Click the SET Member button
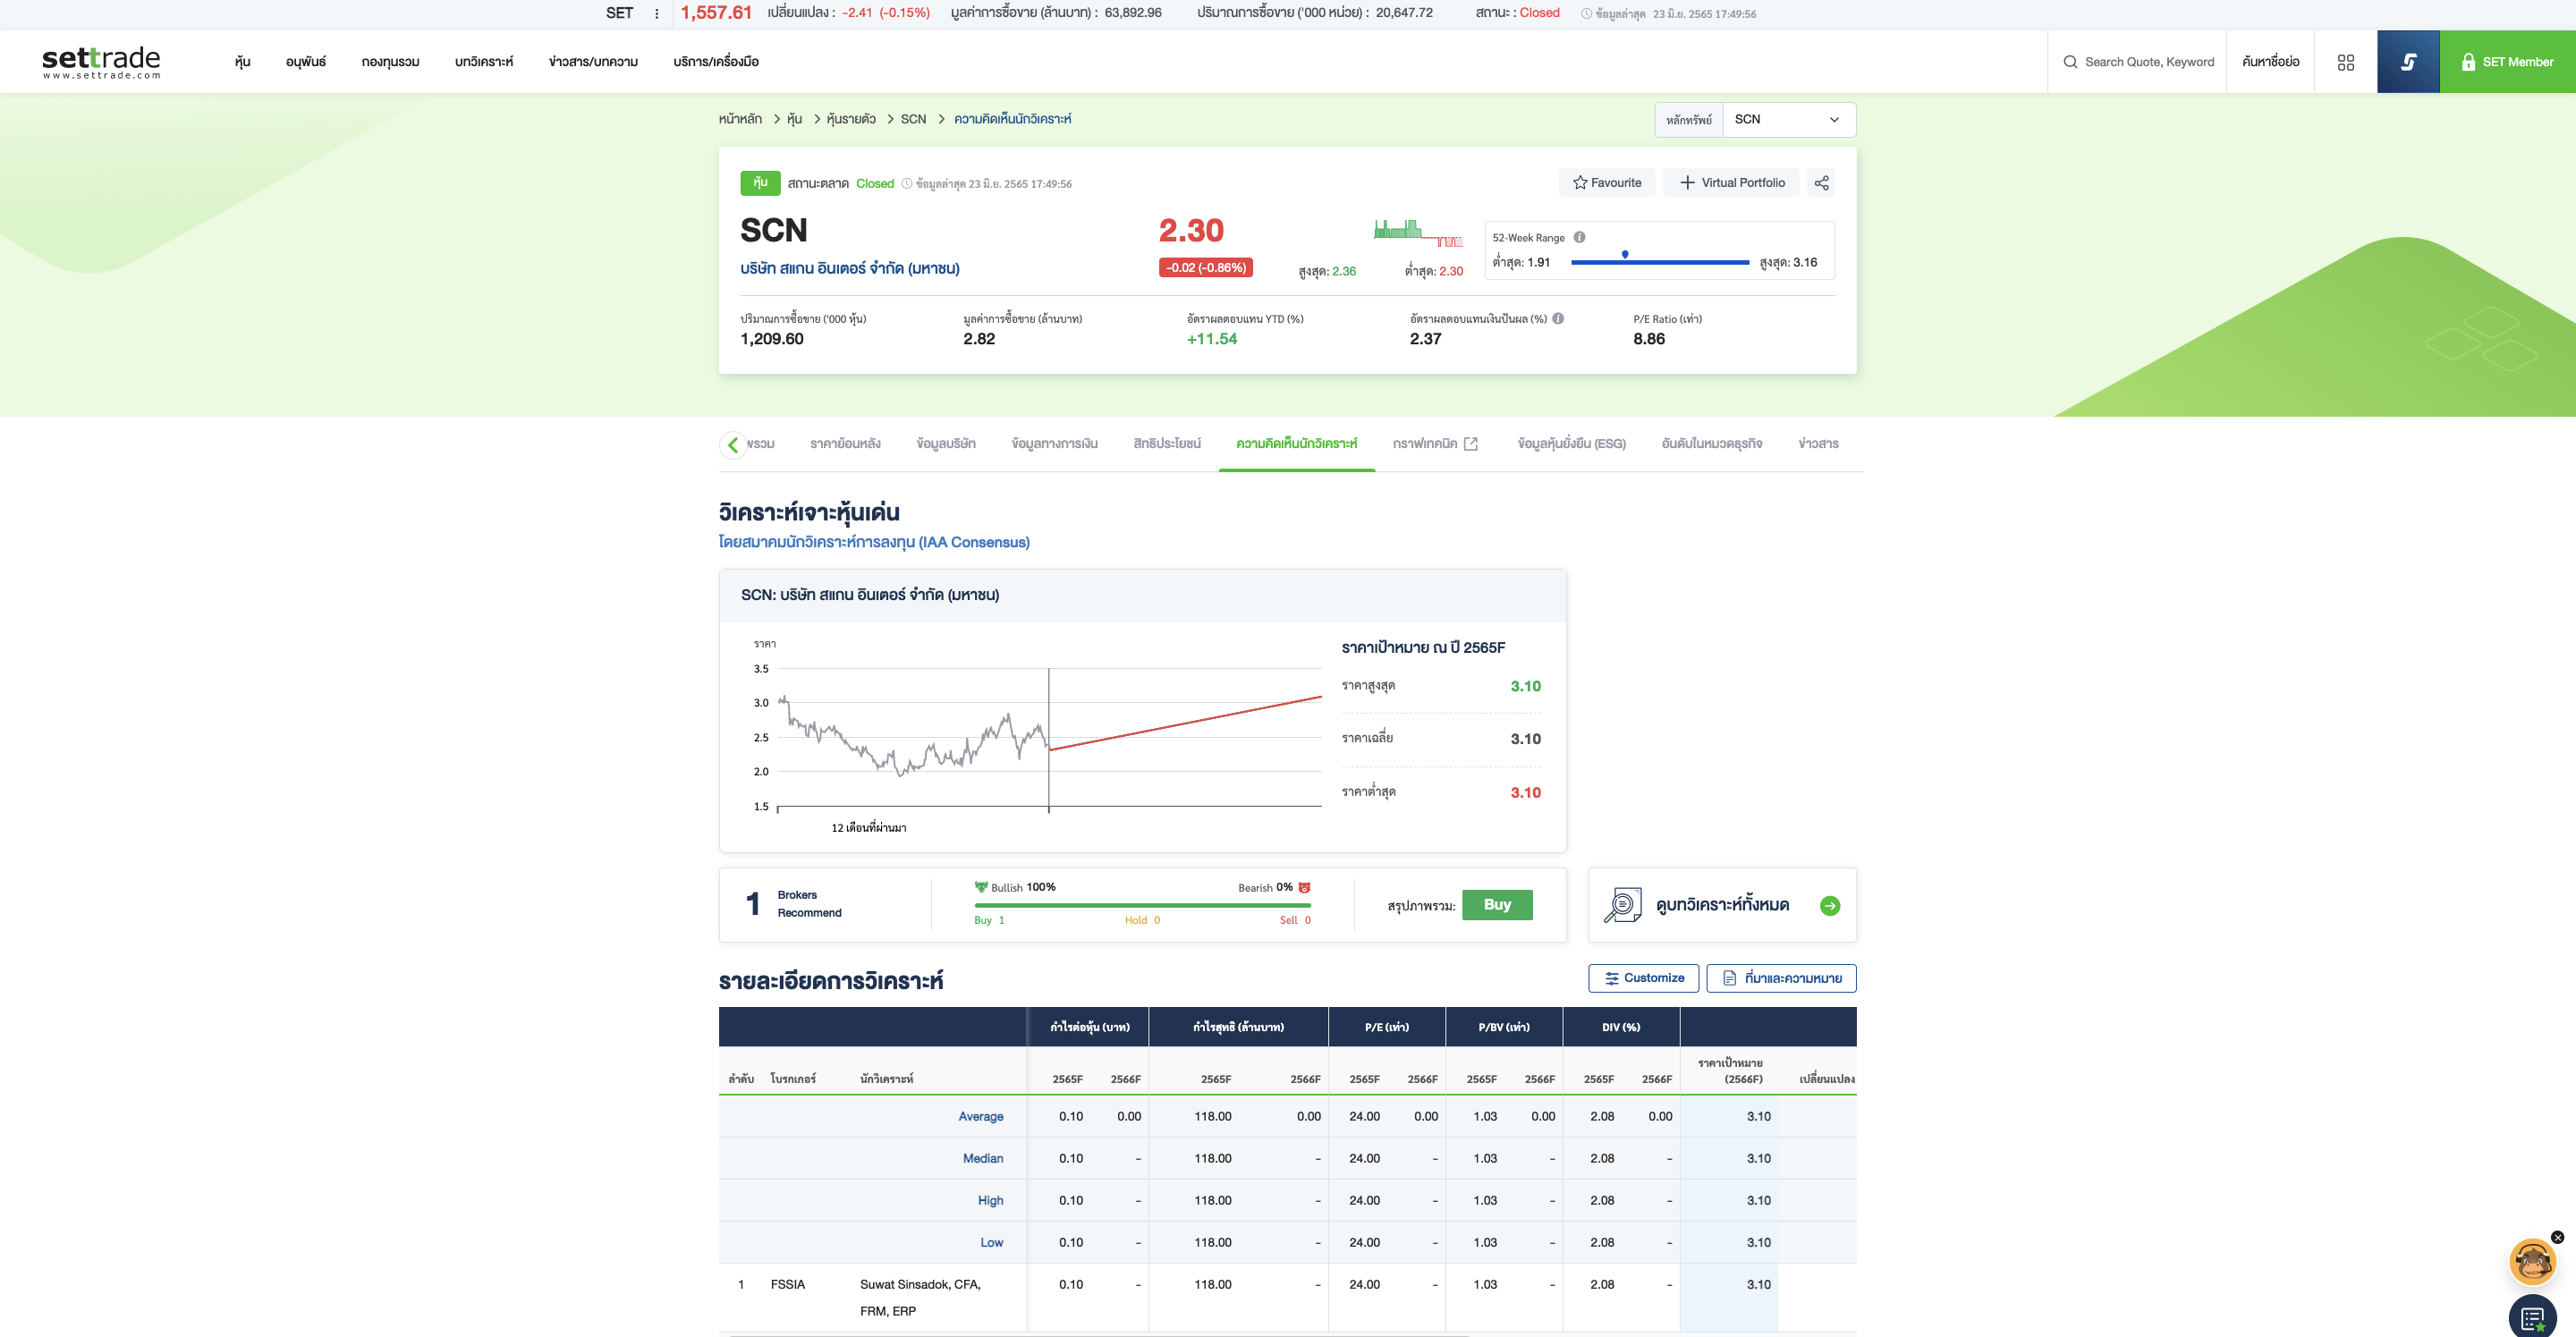Screen dimensions: 2576x1337 click(x=2507, y=62)
